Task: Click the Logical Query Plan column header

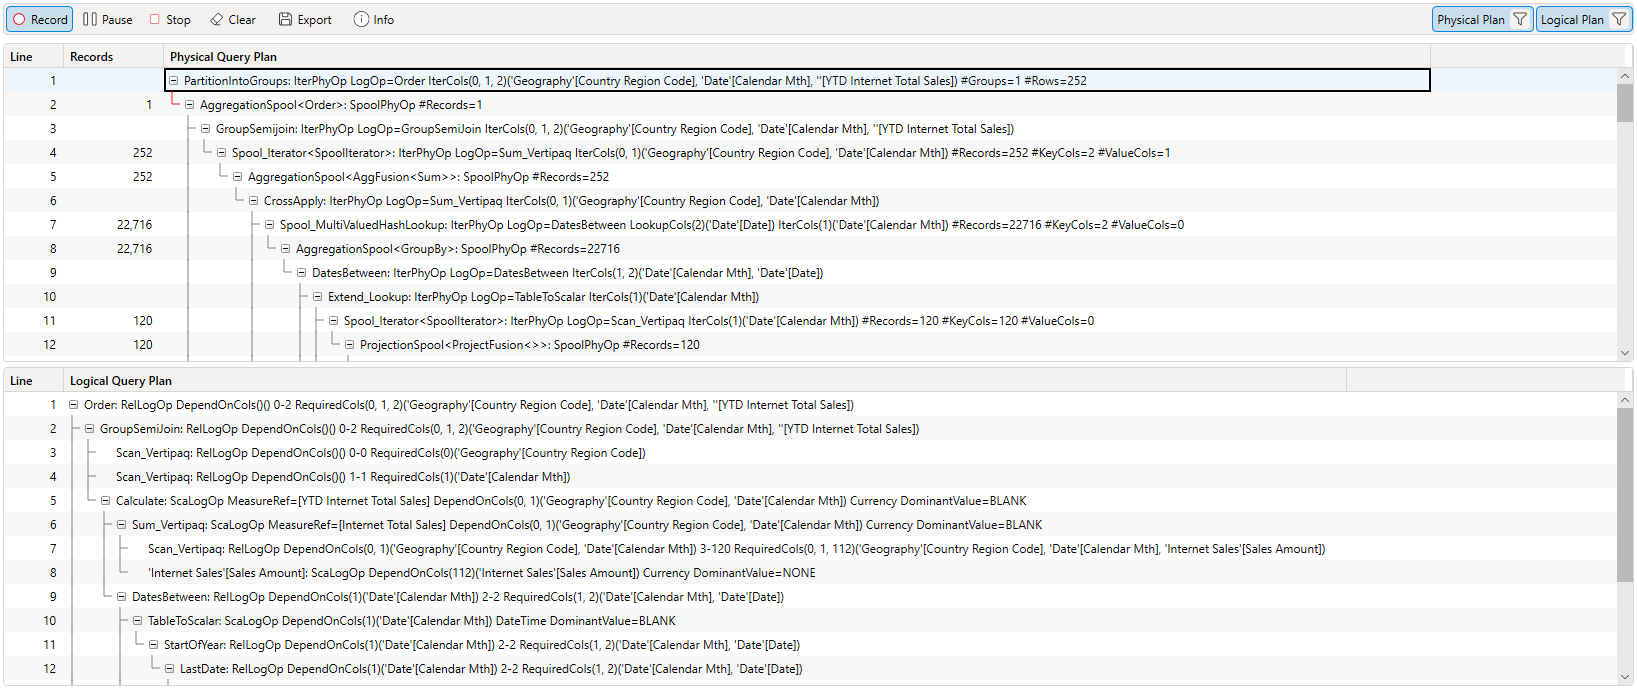Action: (121, 381)
